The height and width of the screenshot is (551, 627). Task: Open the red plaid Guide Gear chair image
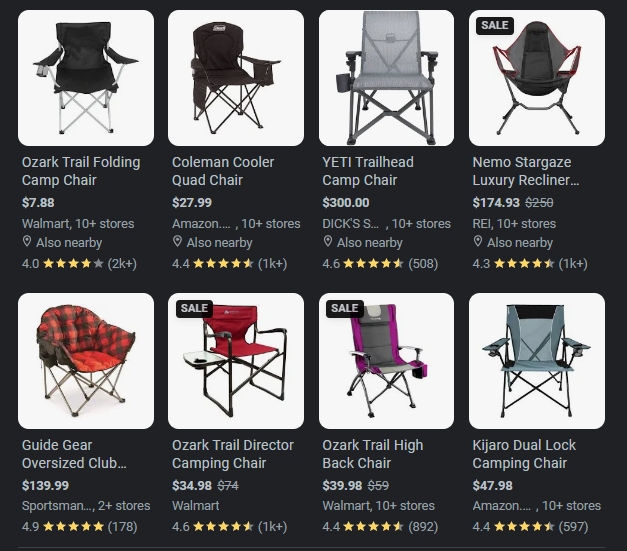point(86,361)
